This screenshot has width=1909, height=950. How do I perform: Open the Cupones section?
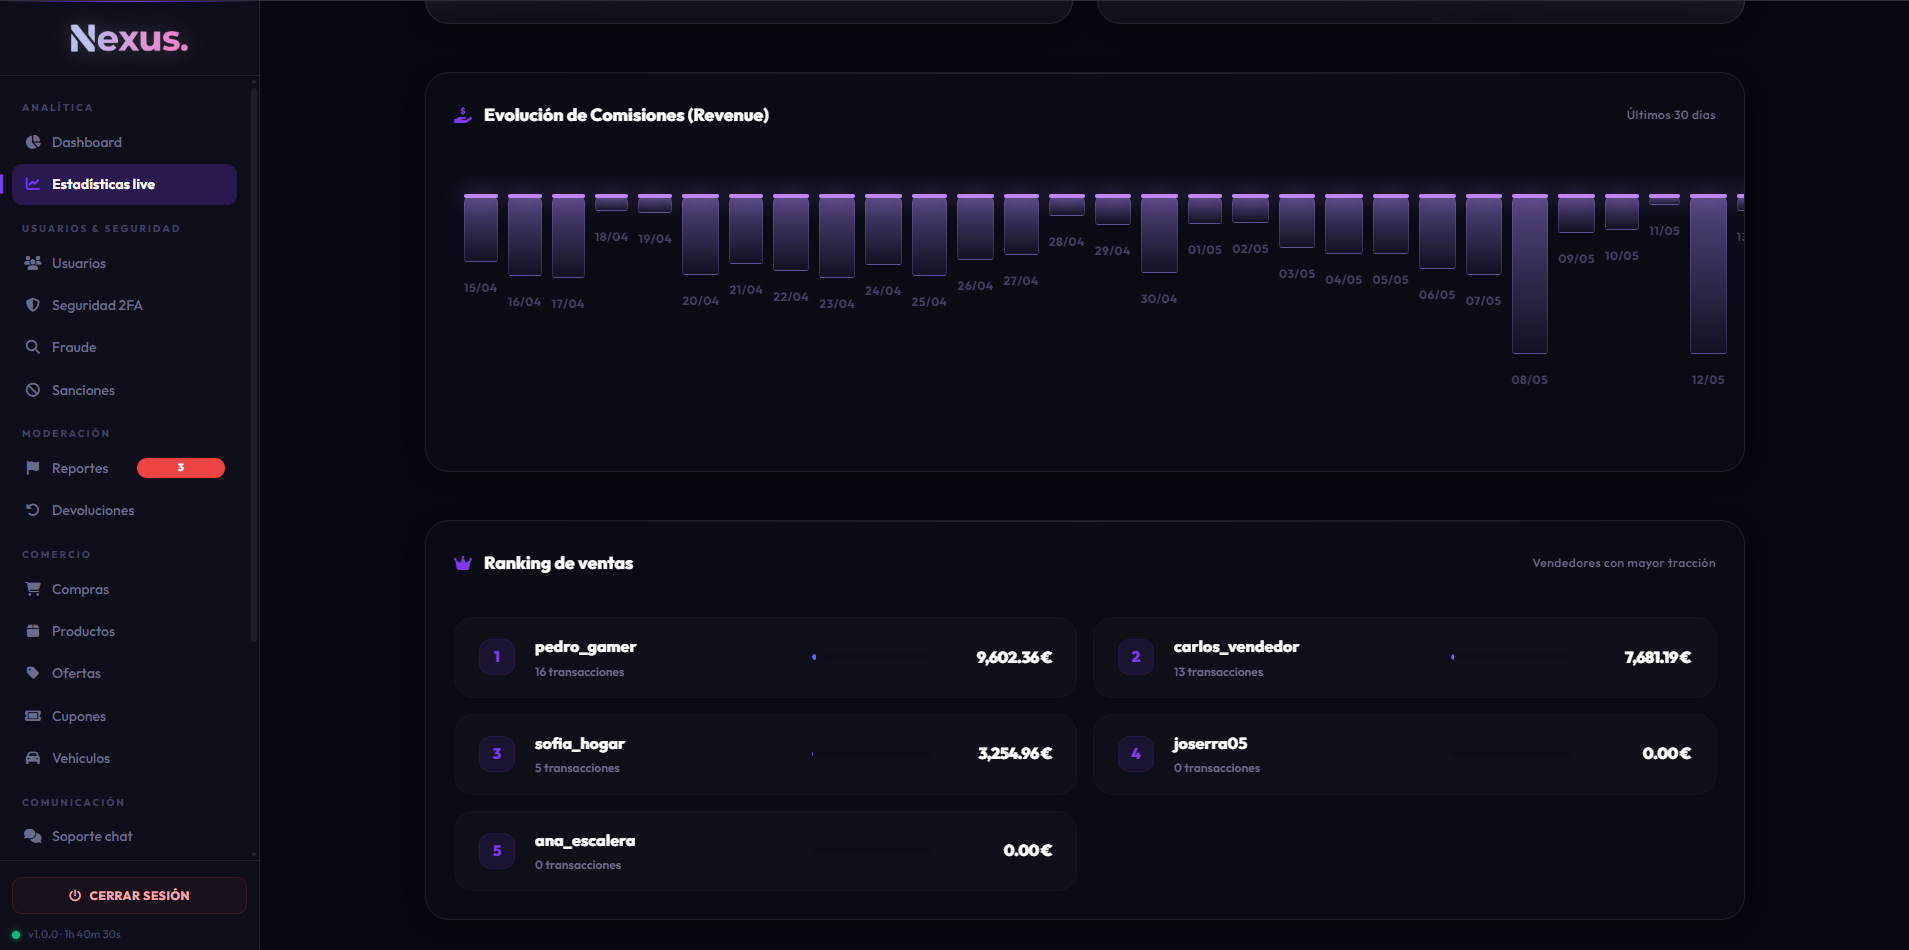click(125, 716)
